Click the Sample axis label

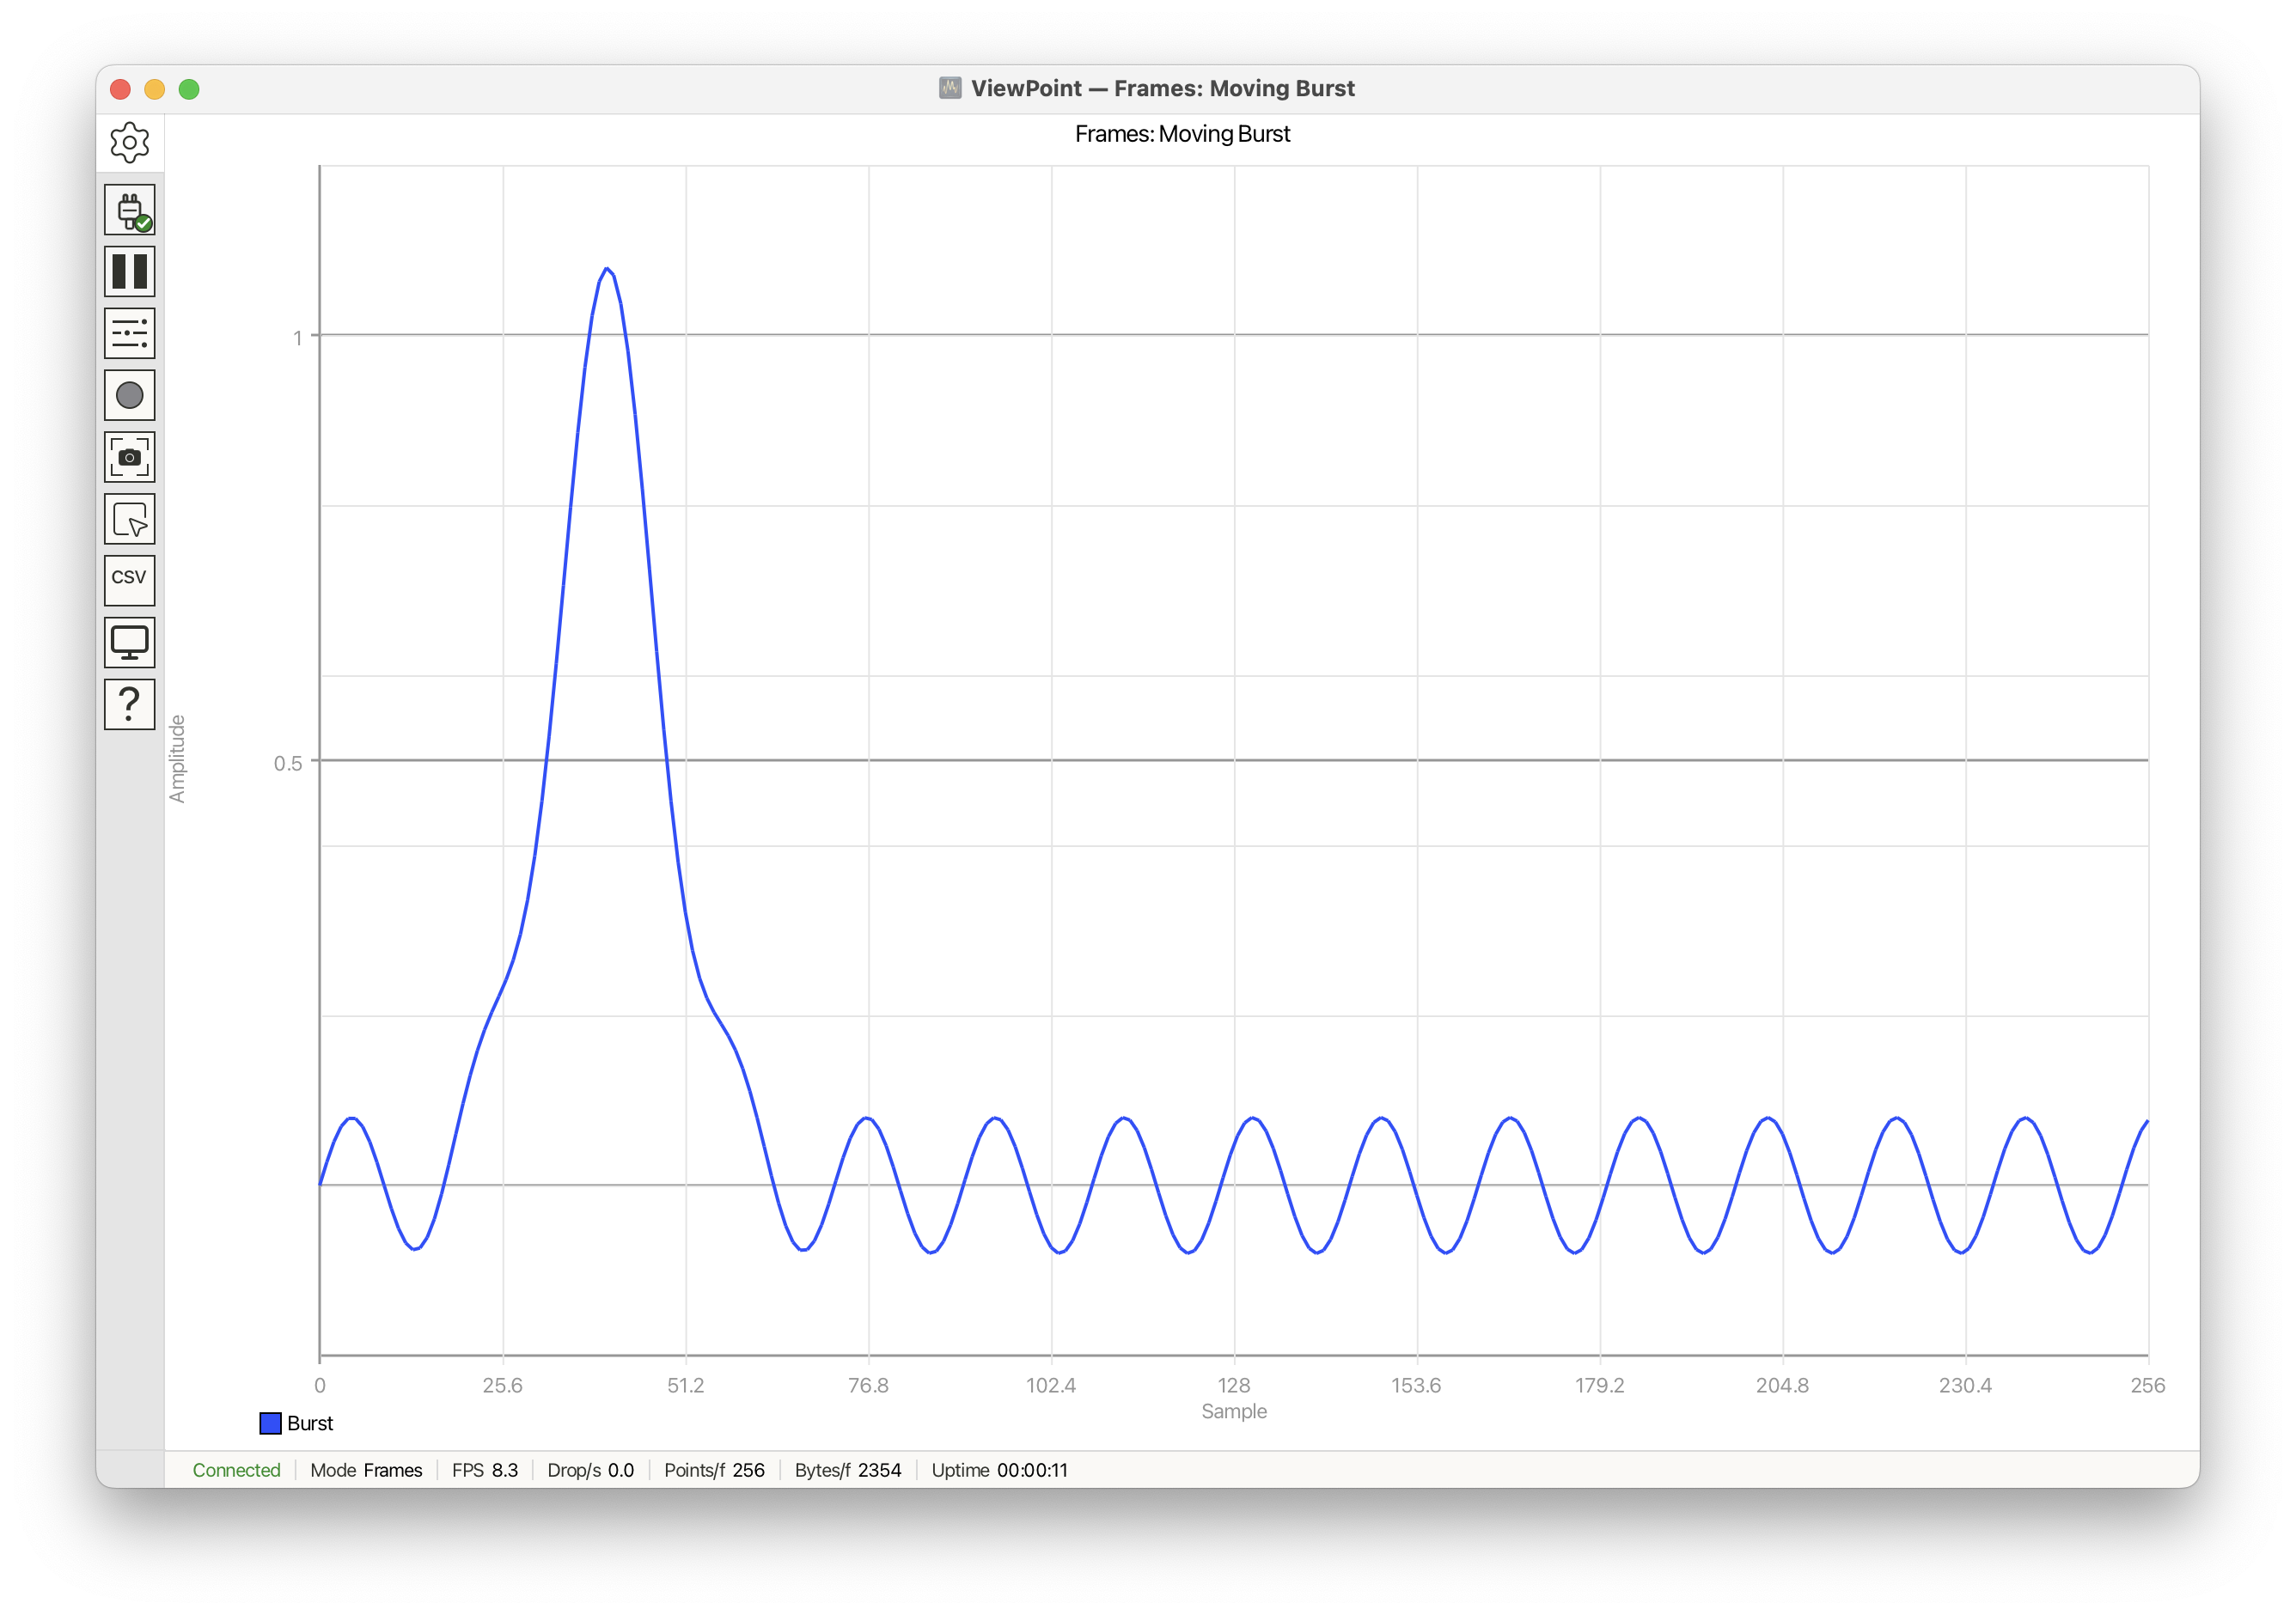tap(1233, 1411)
